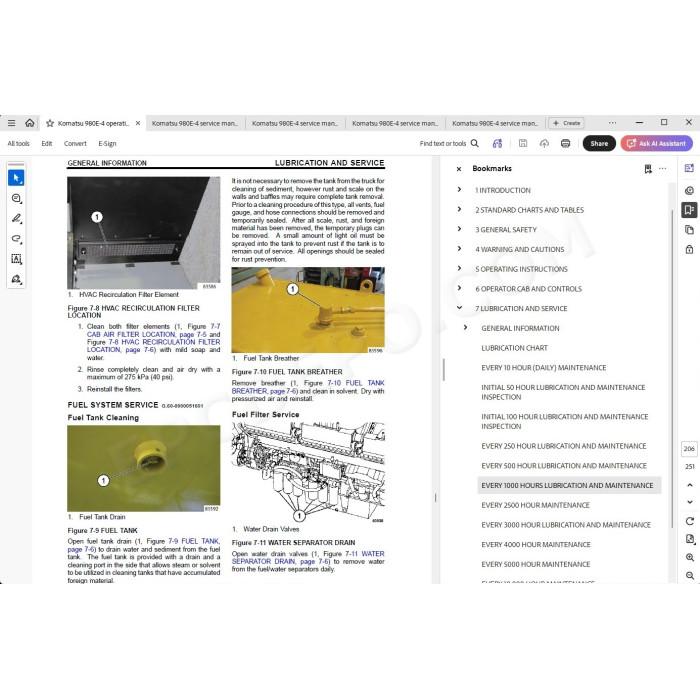Expand the GENERAL INFORMATION sub-bookmark
The width and height of the screenshot is (700, 700).
tap(465, 328)
